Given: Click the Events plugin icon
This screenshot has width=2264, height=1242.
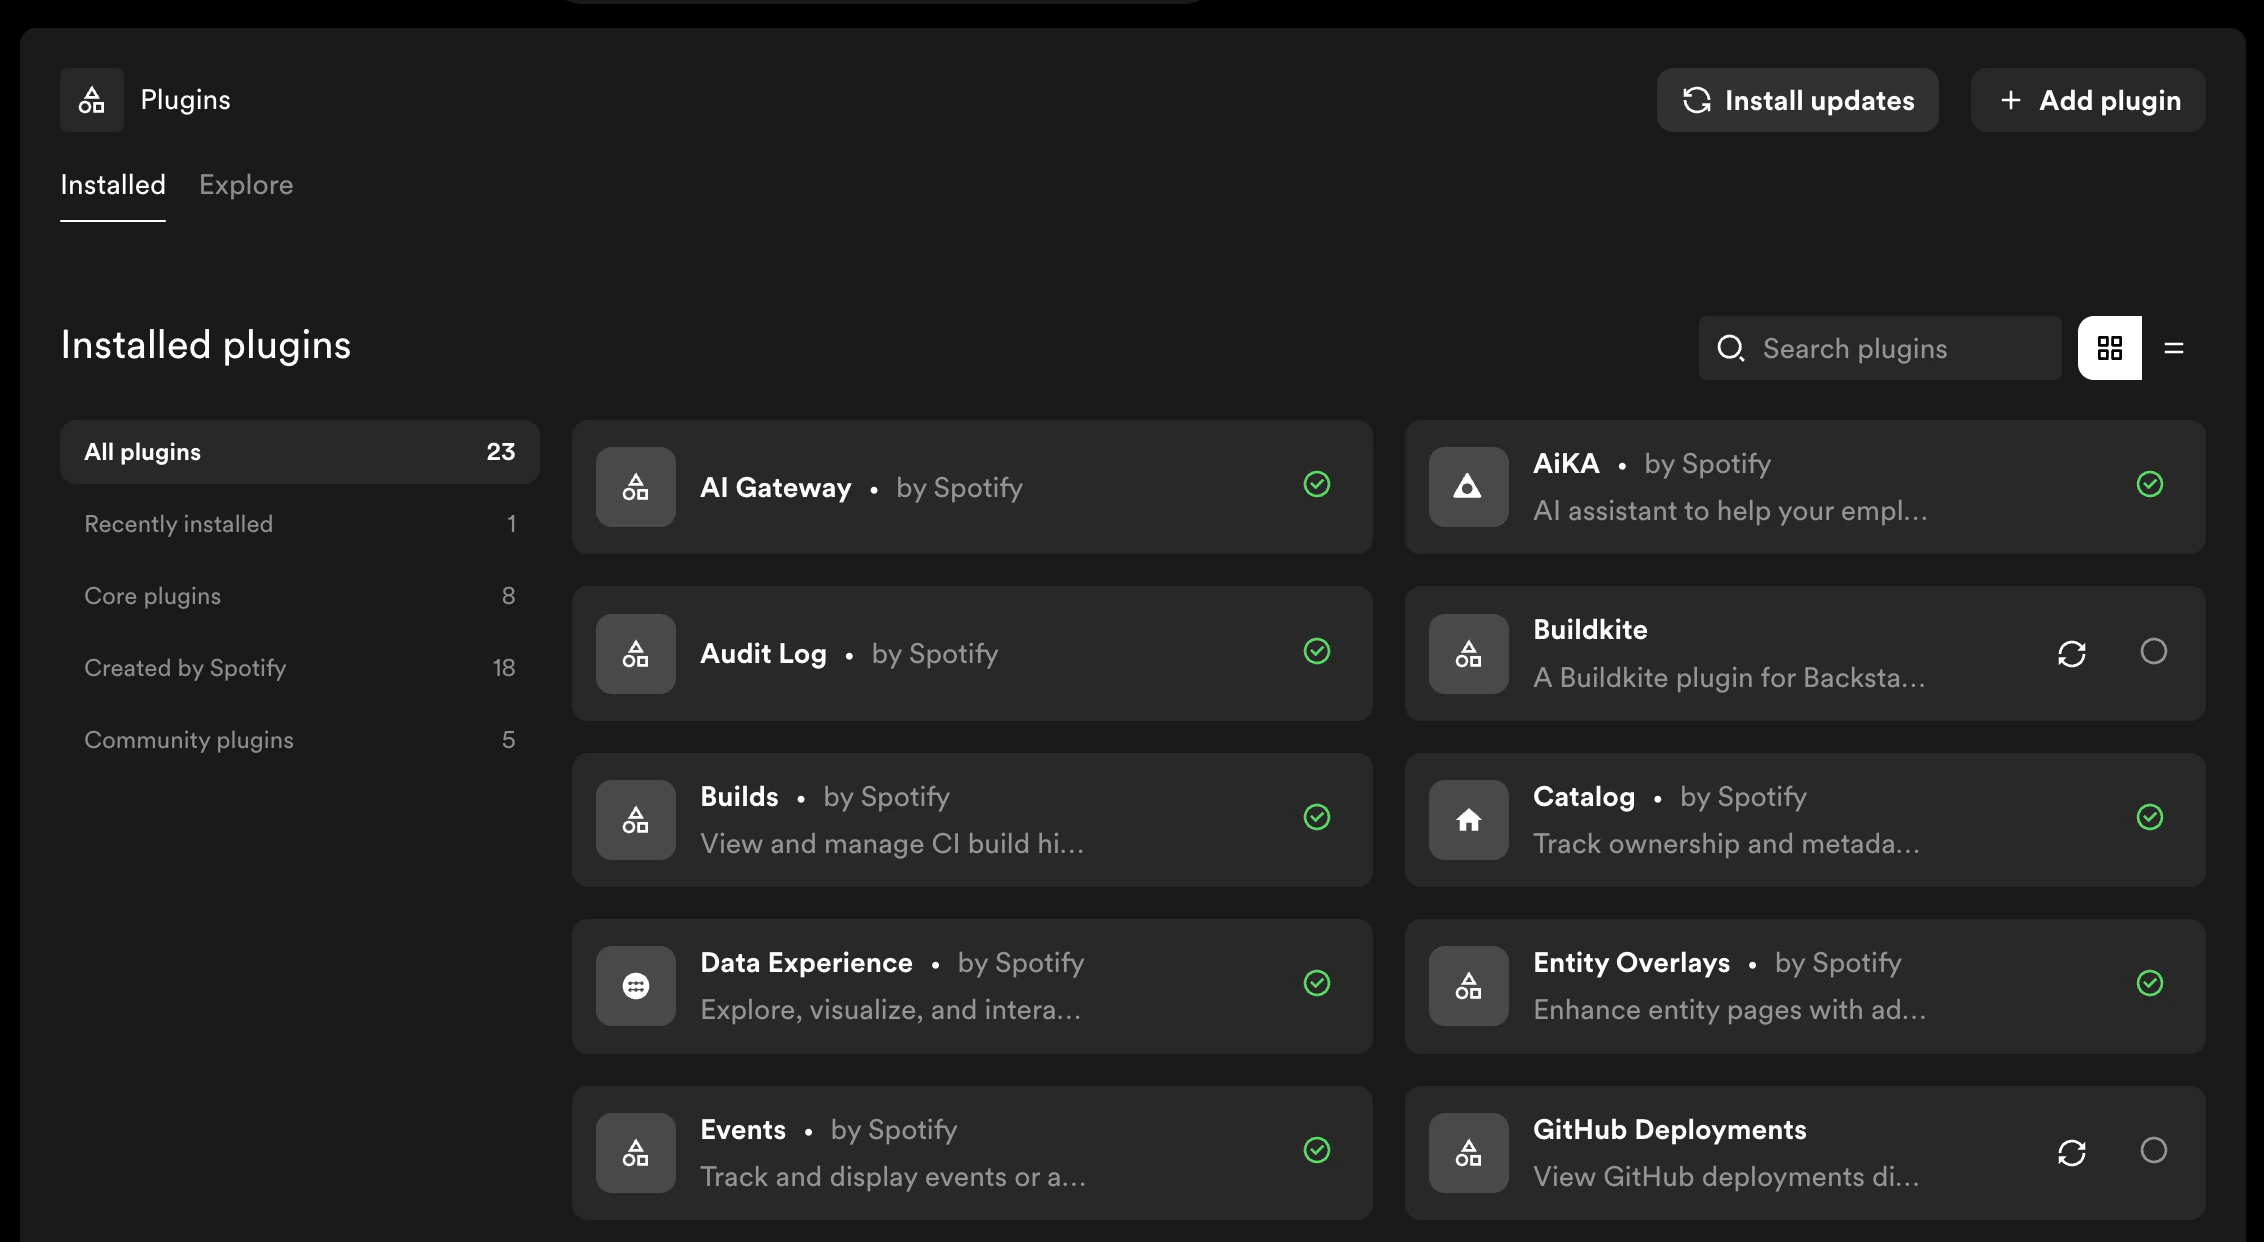Looking at the screenshot, I should pos(636,1153).
